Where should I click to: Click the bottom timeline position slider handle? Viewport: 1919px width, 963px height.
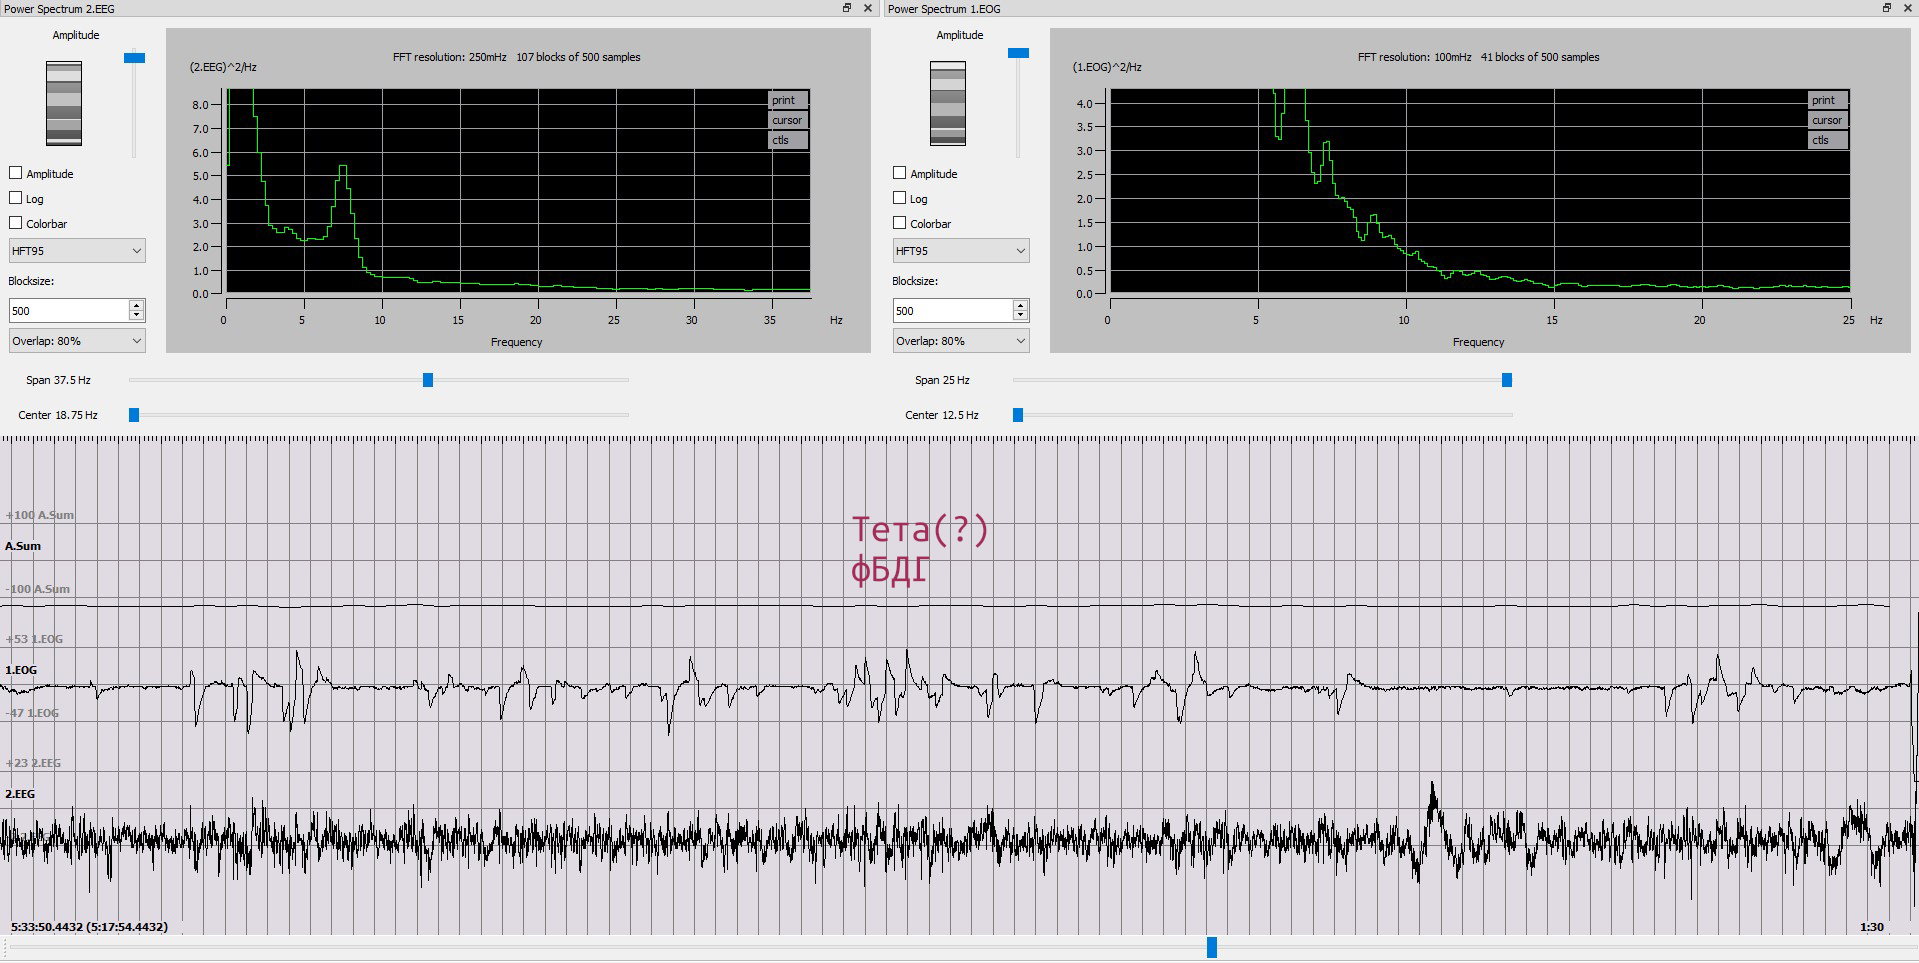[1212, 947]
